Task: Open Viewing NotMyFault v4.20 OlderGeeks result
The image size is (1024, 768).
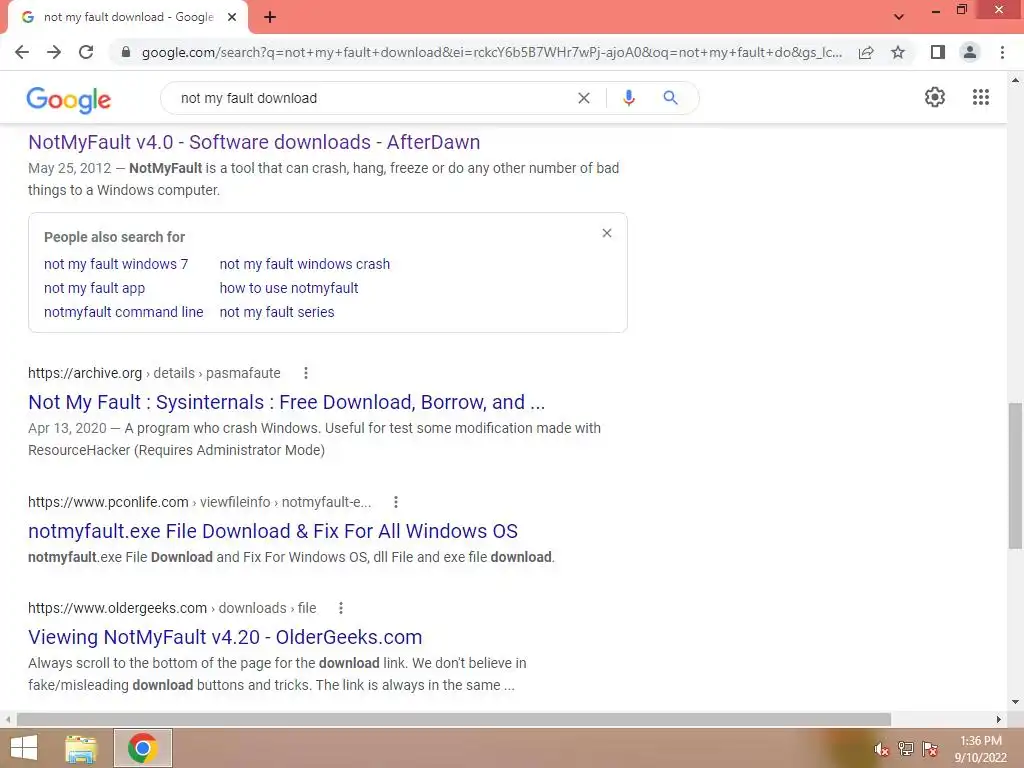Action: point(225,637)
